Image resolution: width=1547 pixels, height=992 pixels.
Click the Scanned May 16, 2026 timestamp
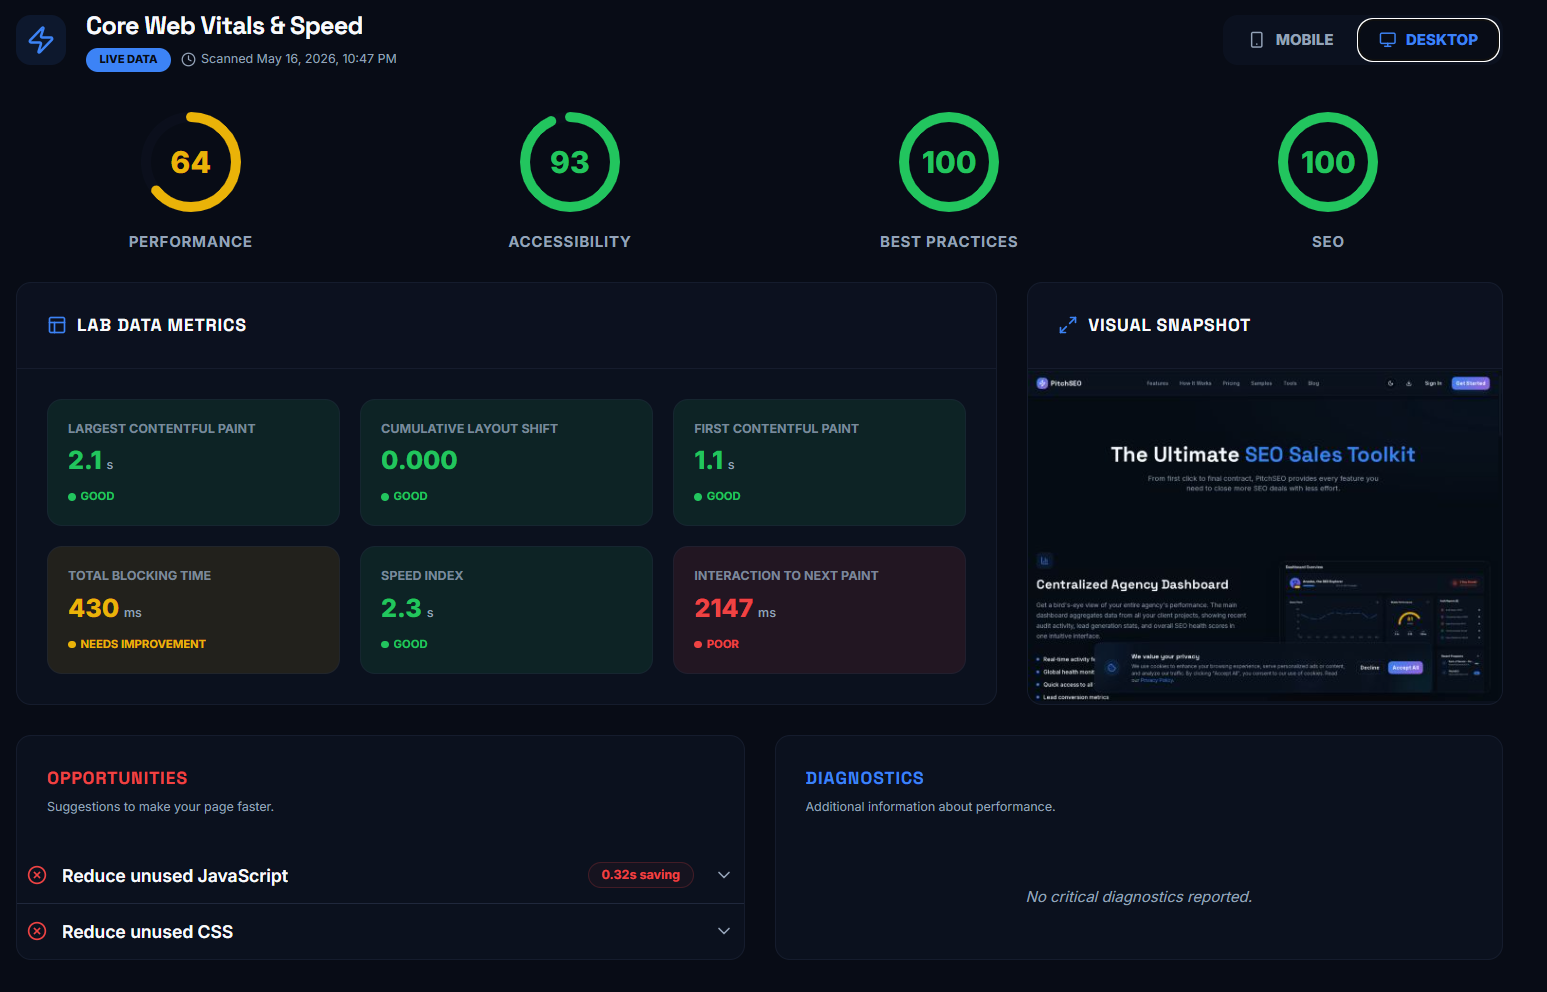tap(299, 59)
